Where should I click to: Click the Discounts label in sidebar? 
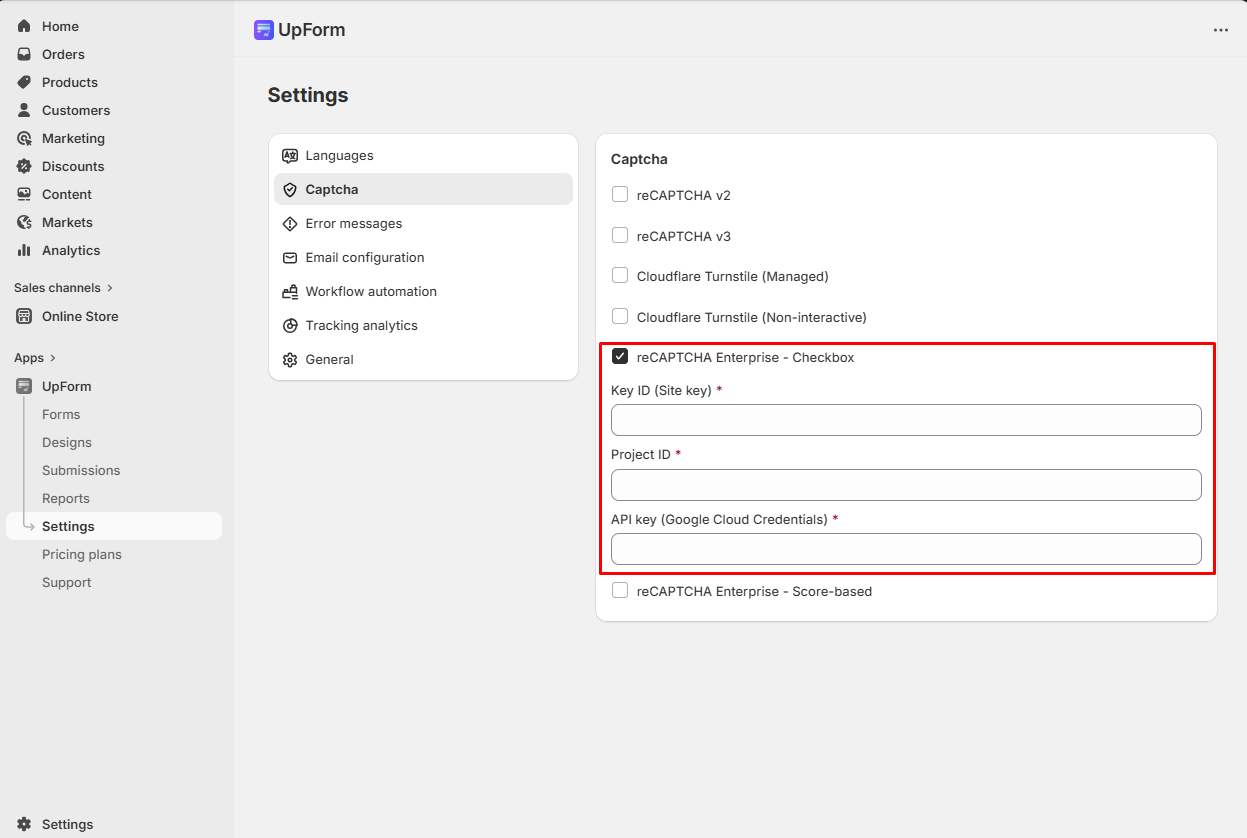[x=73, y=166]
